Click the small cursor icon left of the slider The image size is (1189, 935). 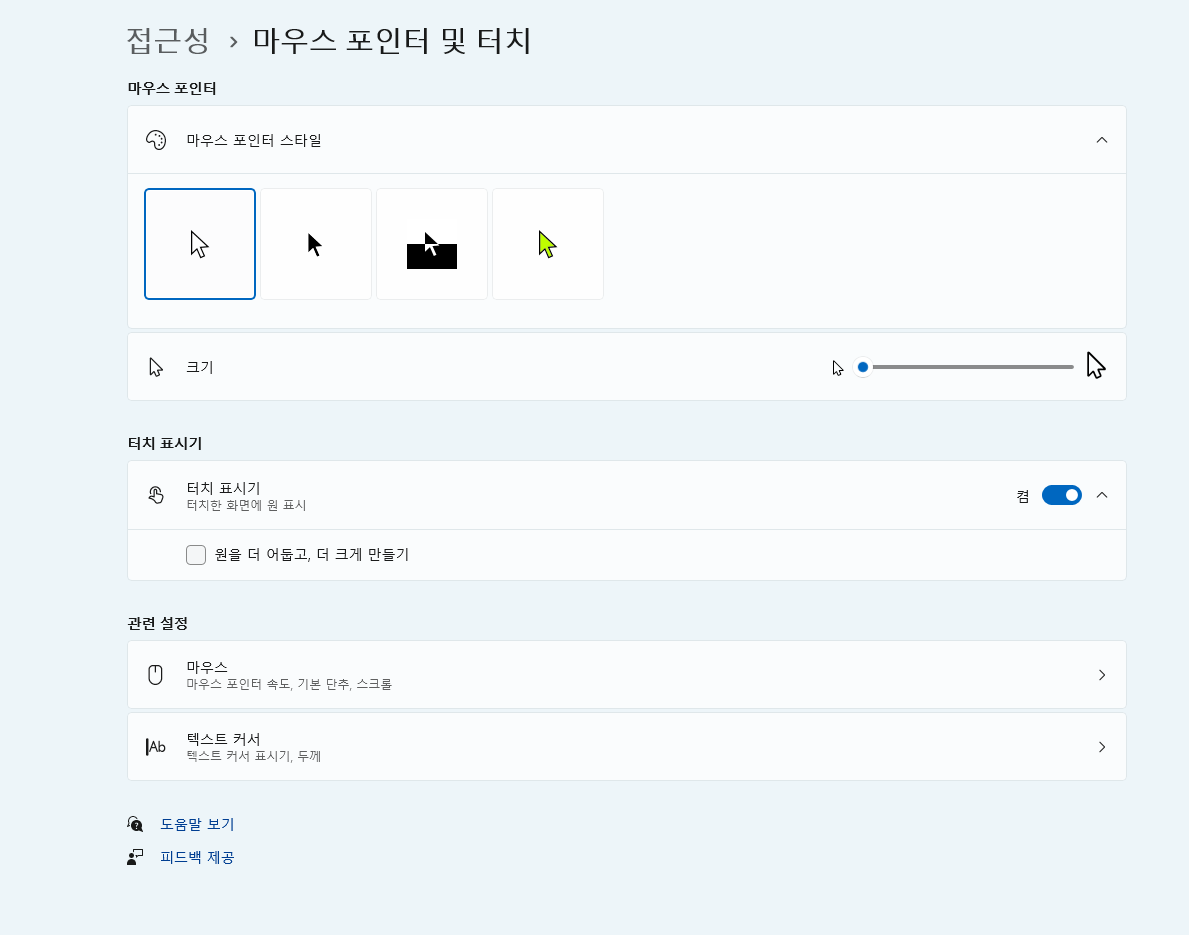836,367
